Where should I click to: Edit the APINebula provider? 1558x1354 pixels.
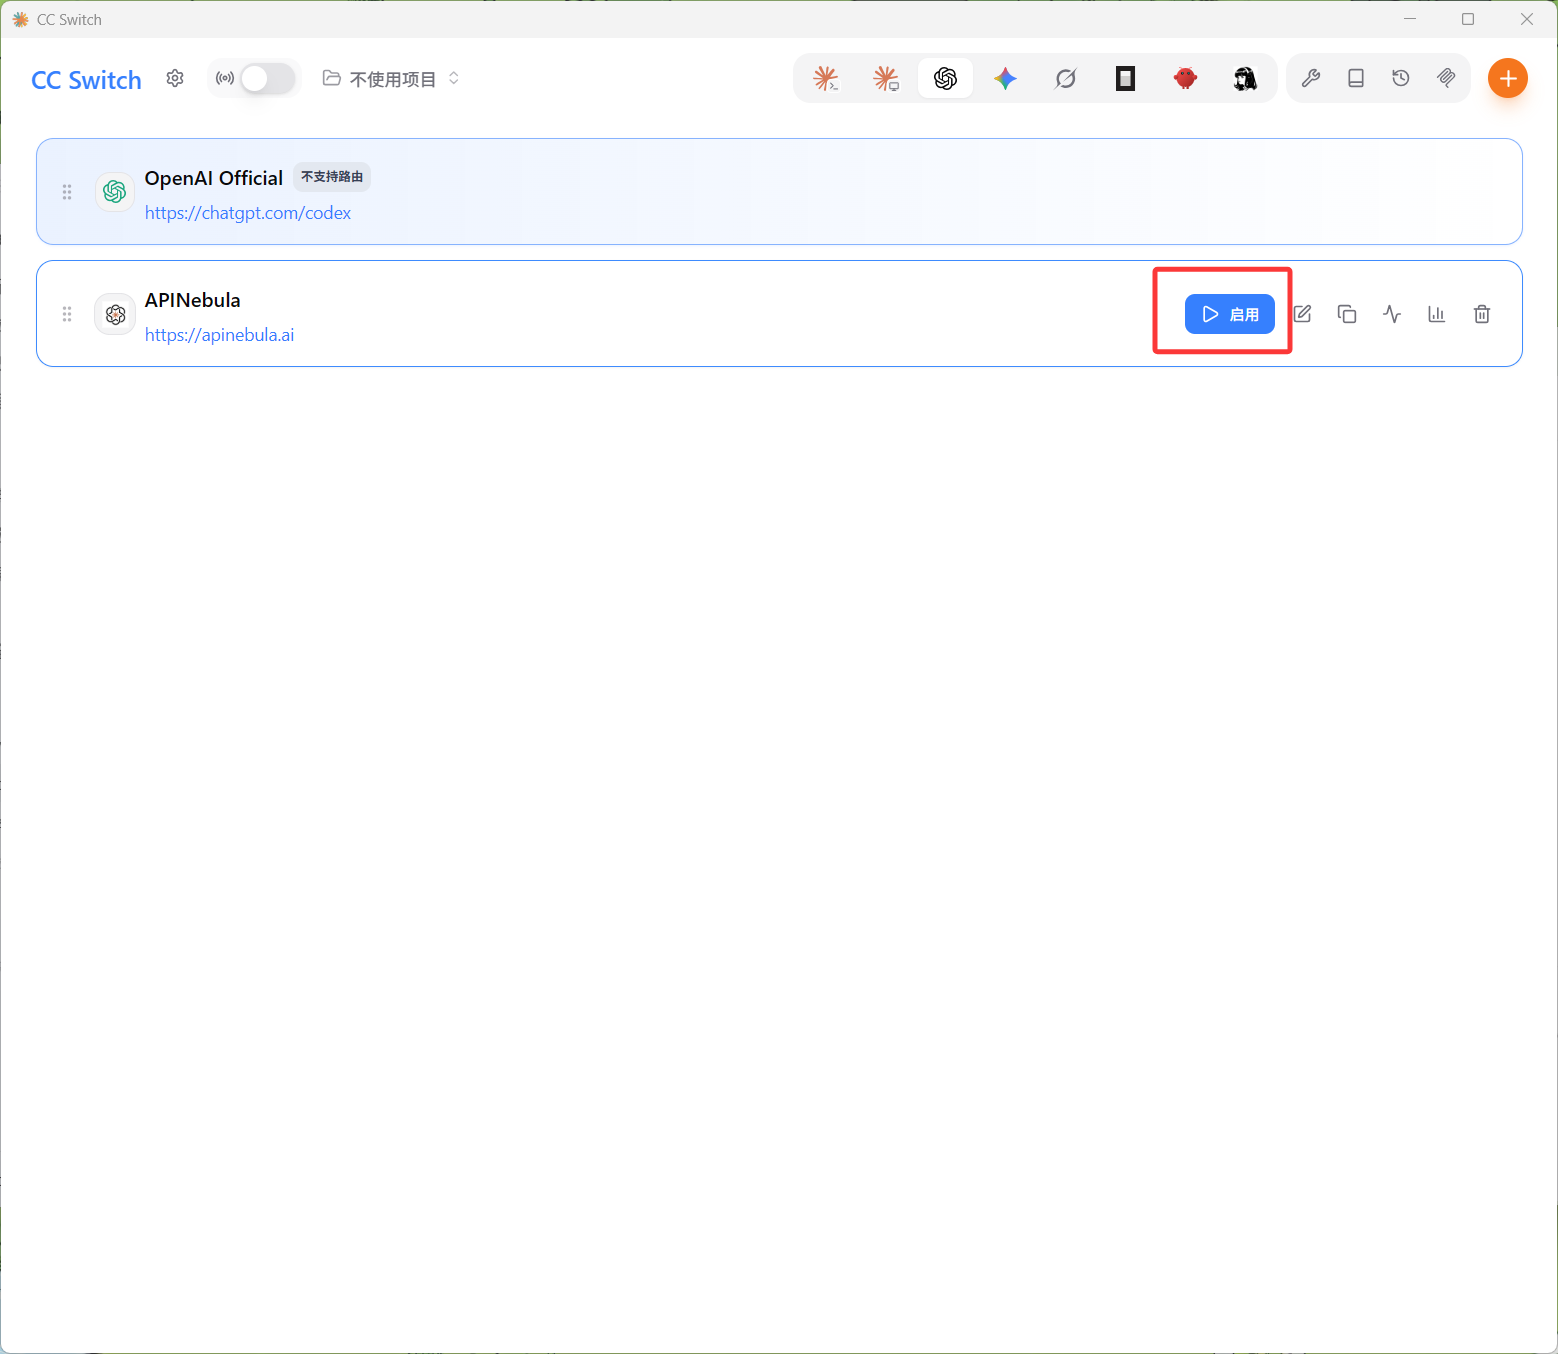[x=1302, y=314]
